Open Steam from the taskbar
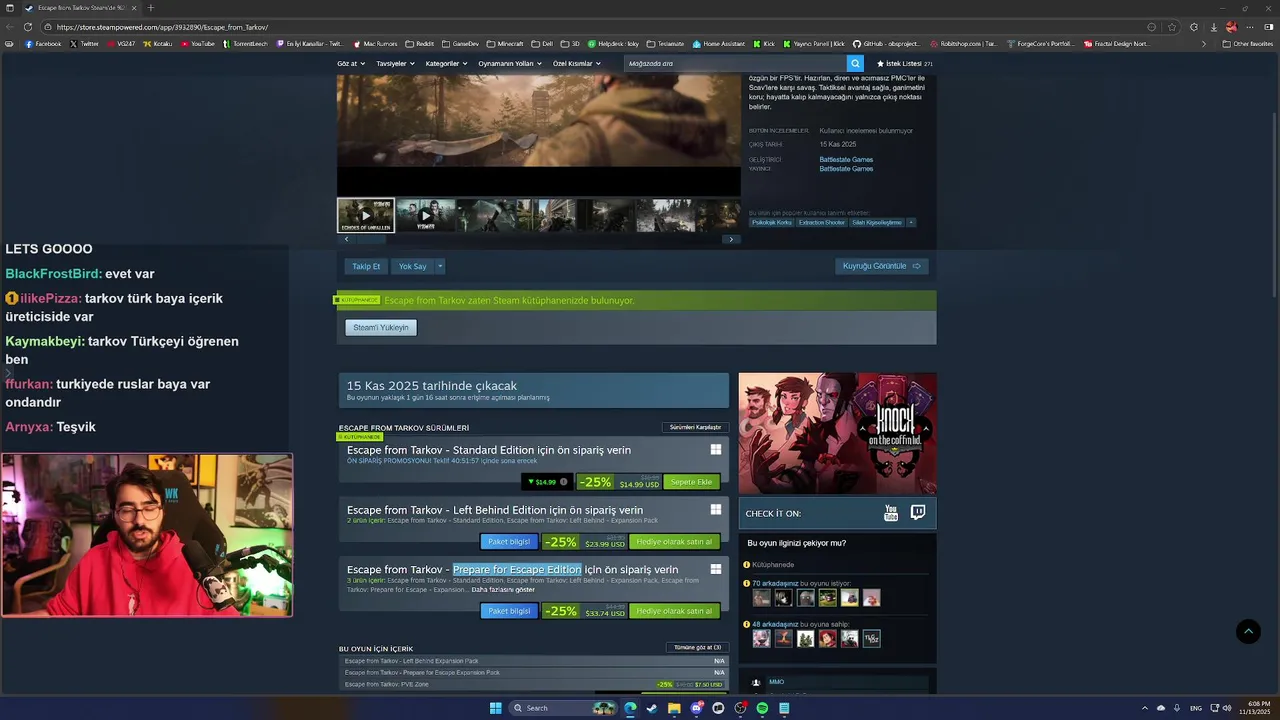Screen dimensions: 1280x720 [652, 708]
